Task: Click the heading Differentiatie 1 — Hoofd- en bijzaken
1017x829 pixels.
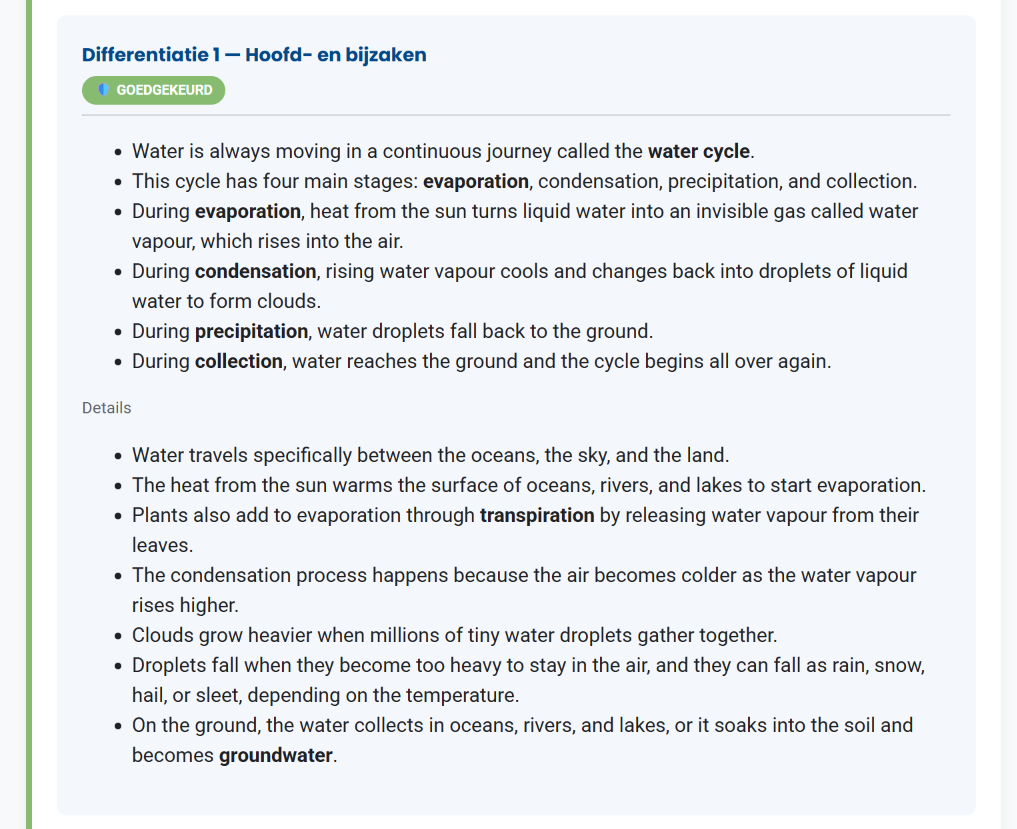Action: pos(254,54)
